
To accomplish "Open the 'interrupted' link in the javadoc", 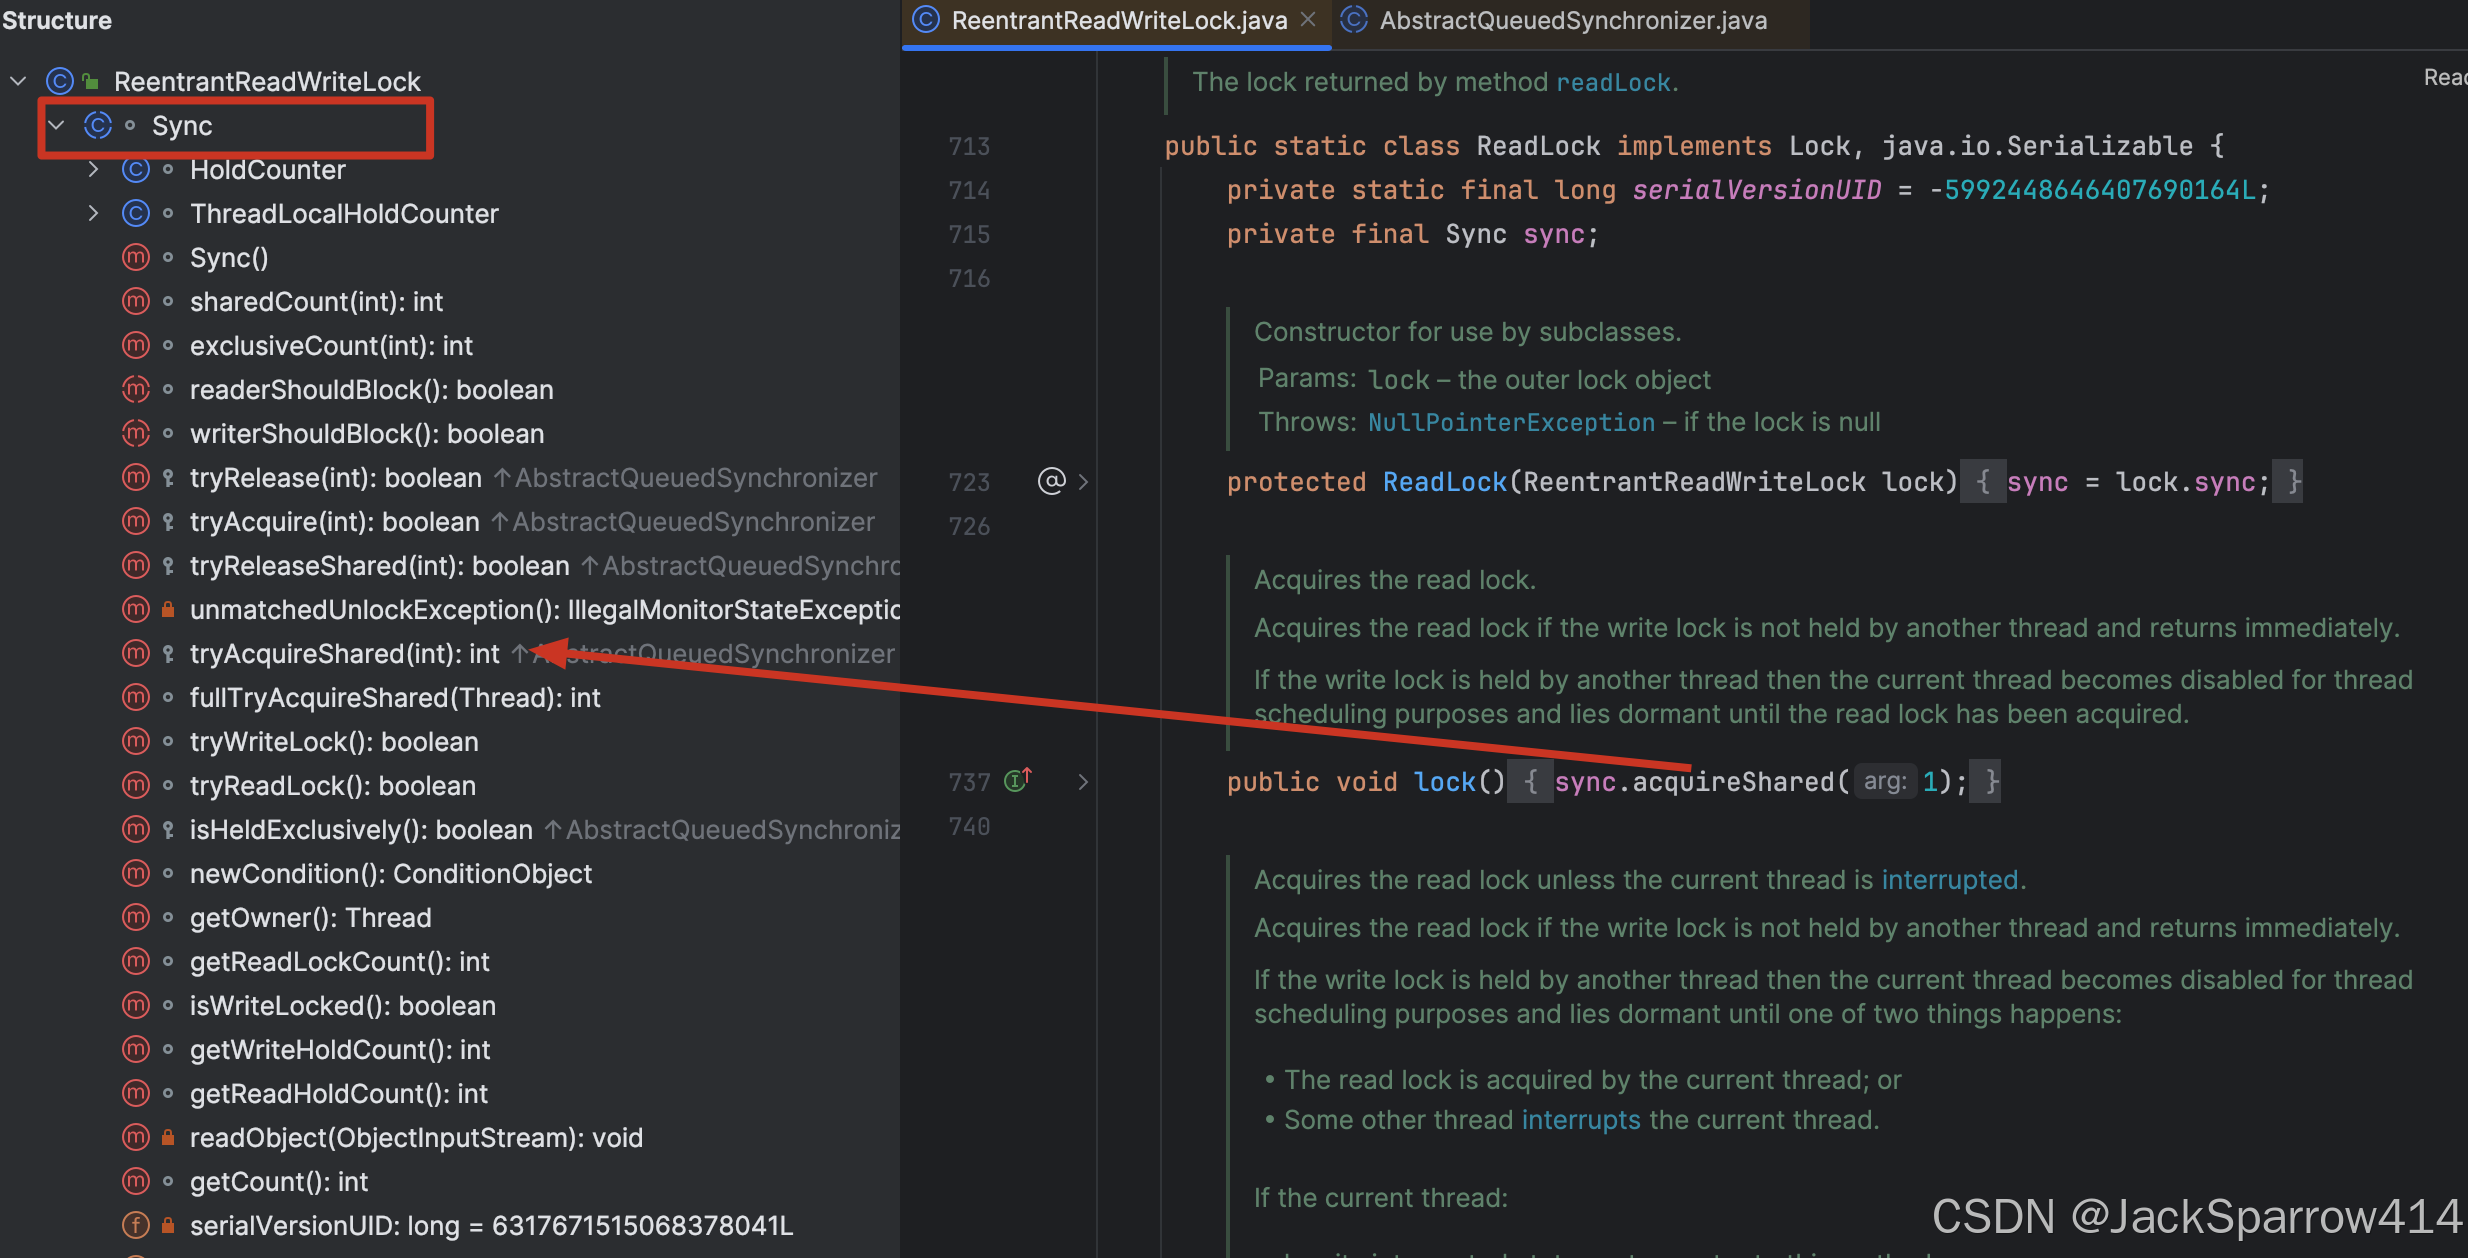I will pyautogui.click(x=1950, y=880).
